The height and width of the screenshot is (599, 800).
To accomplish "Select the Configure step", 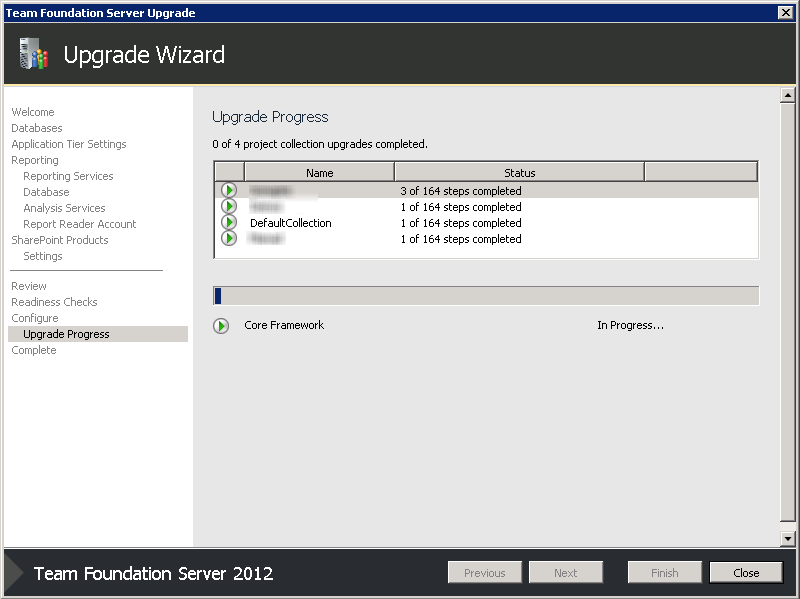I will [35, 318].
